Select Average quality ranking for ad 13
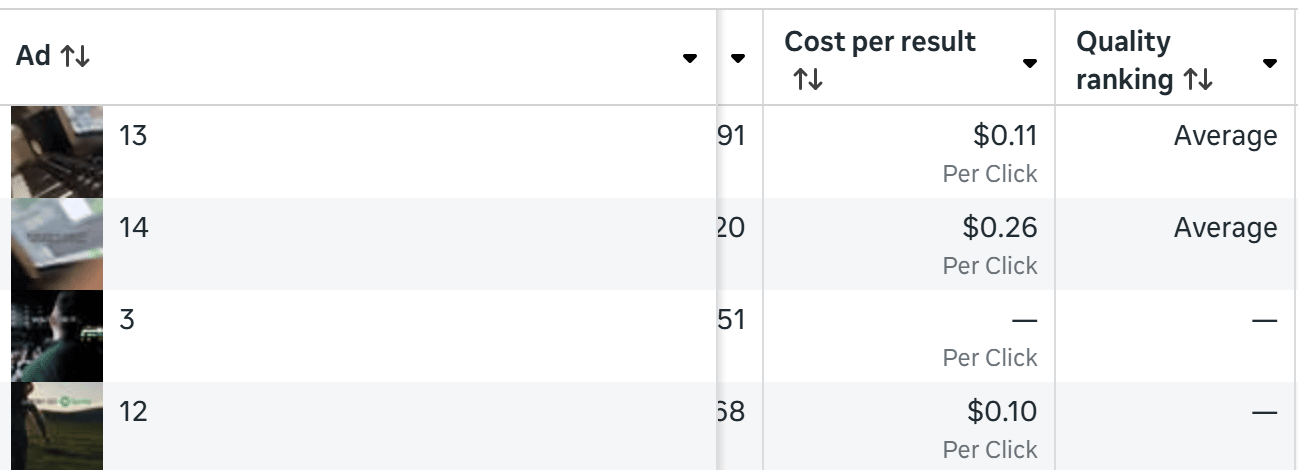 1225,136
